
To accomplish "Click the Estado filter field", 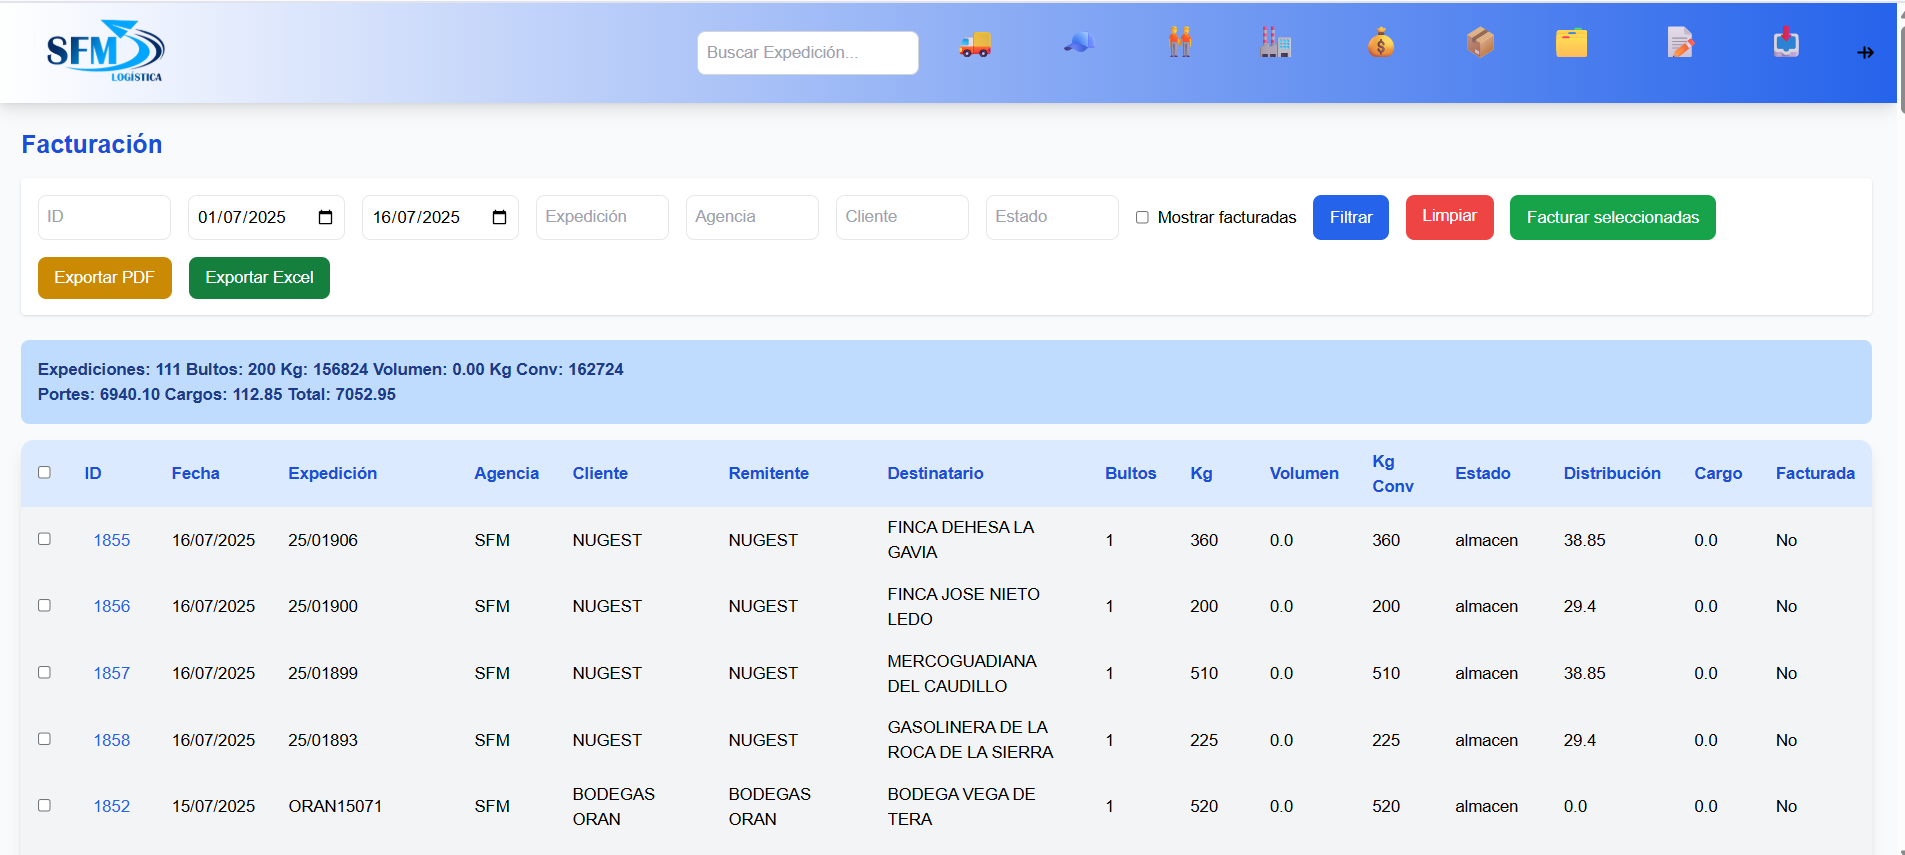I will click(x=1052, y=217).
